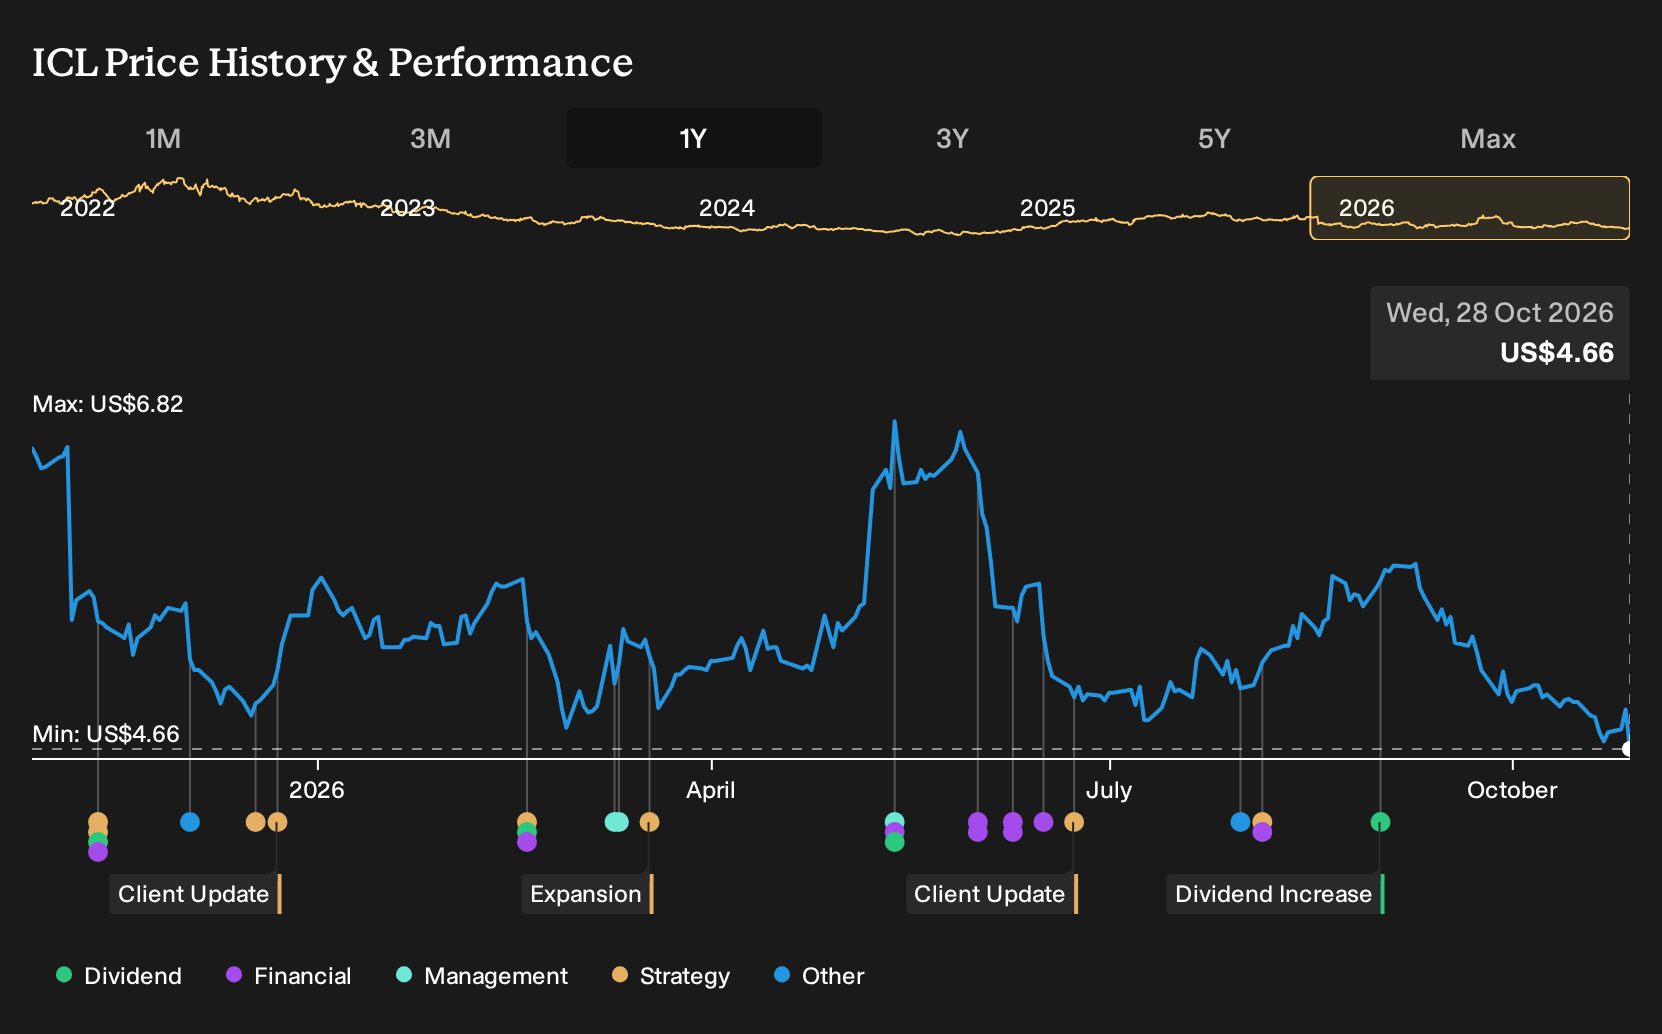Click the green marker at bottom of price-peak stack
This screenshot has width=1662, height=1034.
click(895, 842)
